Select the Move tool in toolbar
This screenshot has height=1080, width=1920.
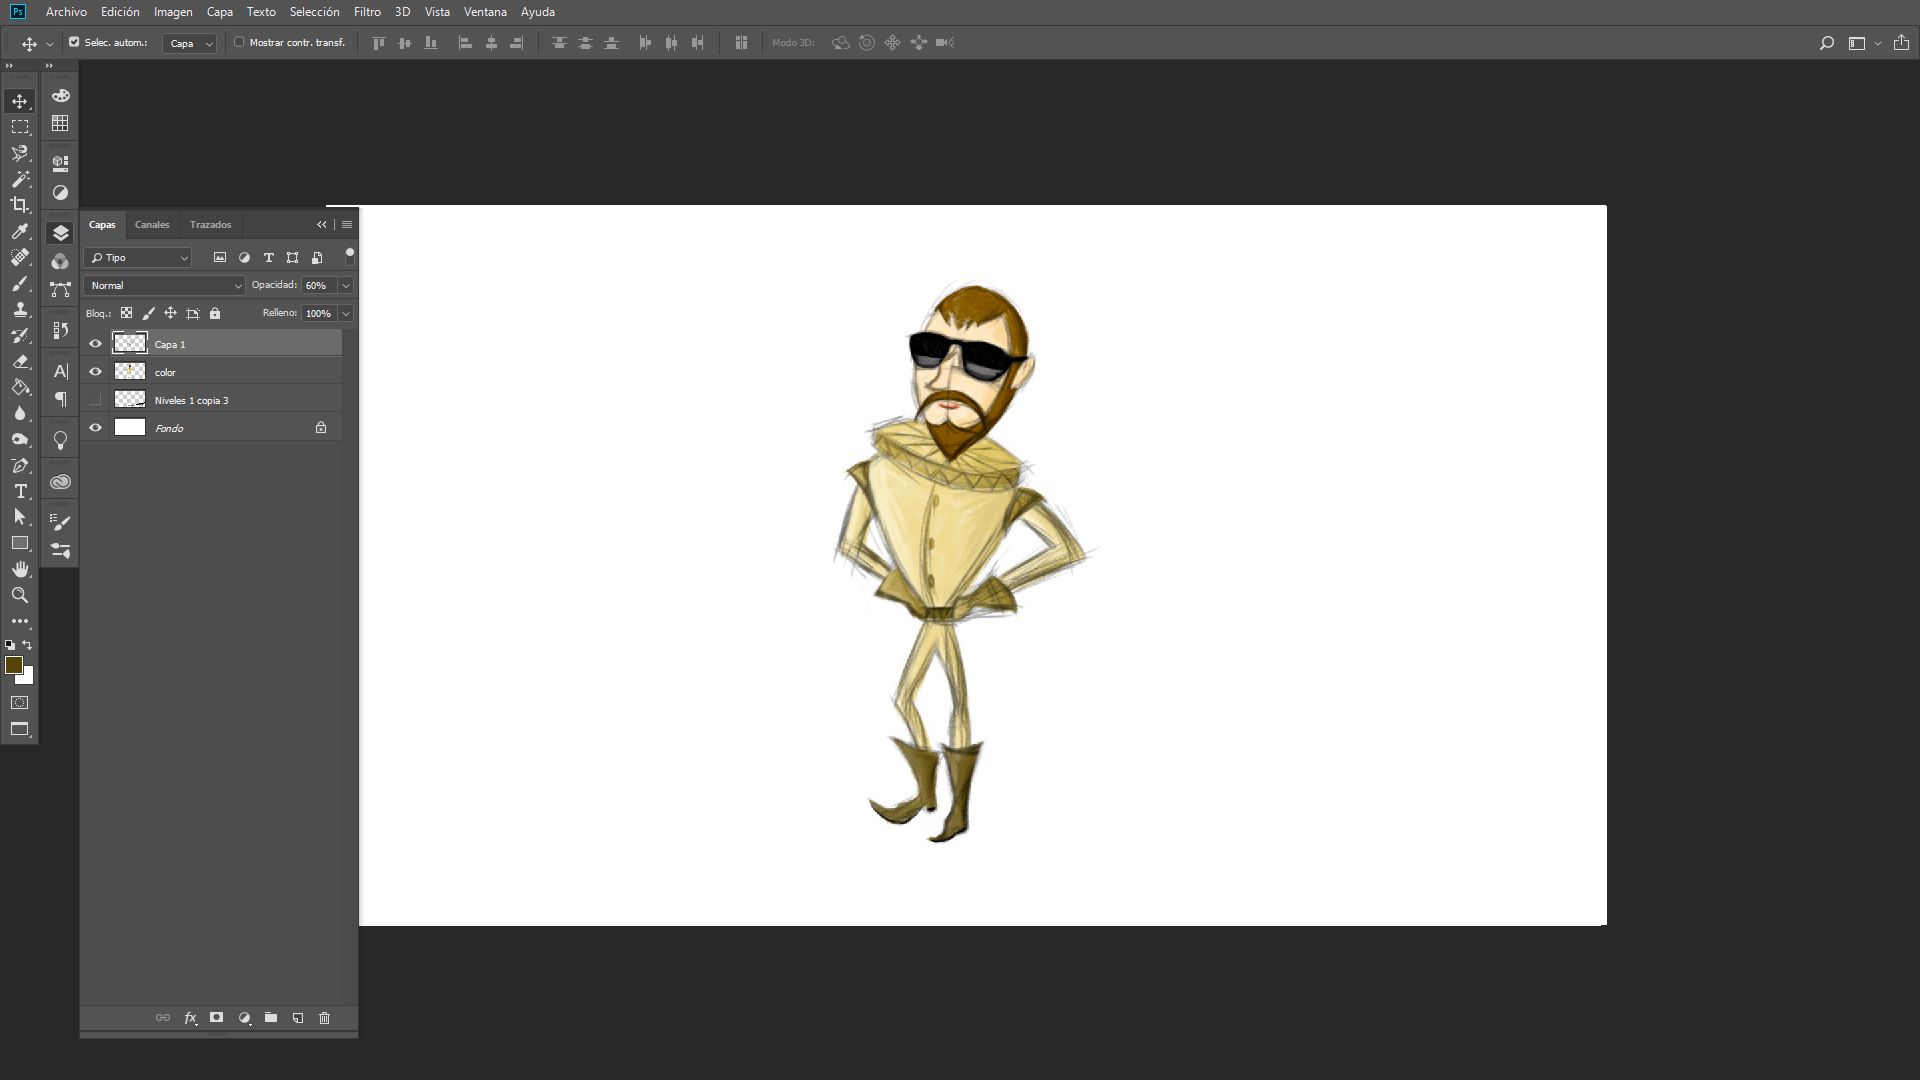click(x=20, y=101)
